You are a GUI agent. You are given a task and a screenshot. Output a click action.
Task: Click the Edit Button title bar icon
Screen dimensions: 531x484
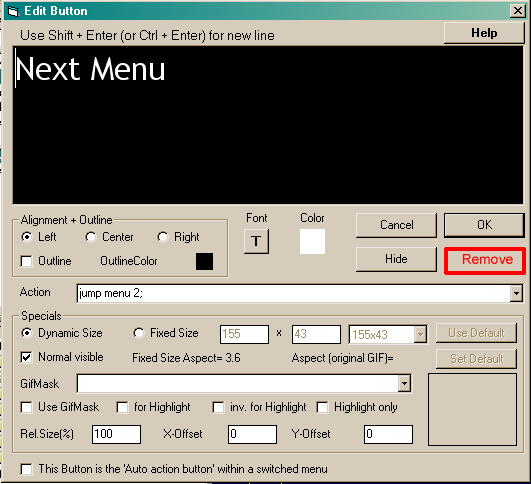pos(13,12)
